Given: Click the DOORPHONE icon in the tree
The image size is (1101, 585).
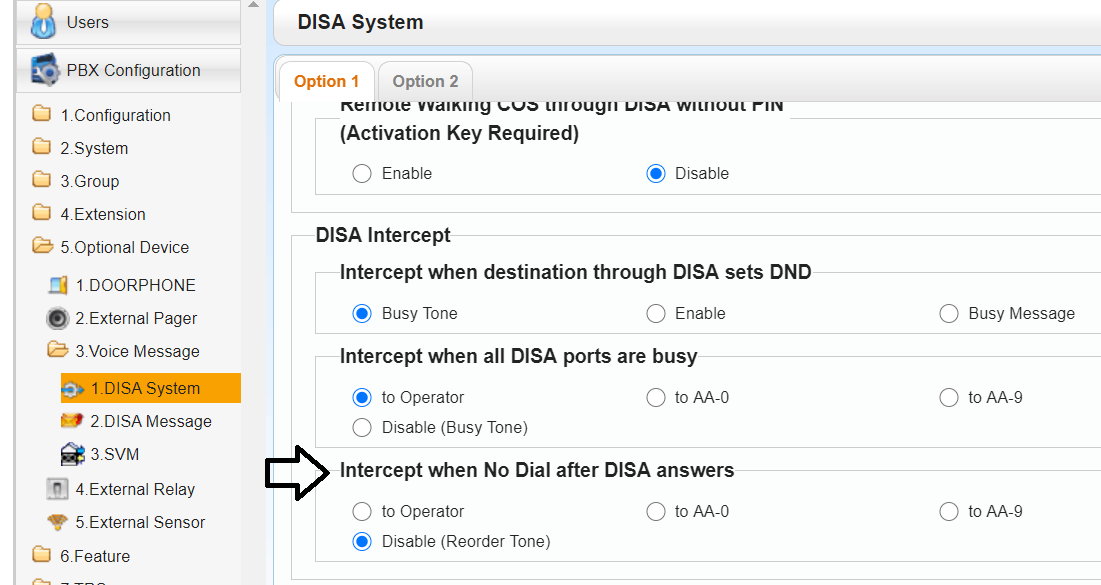Looking at the screenshot, I should (58, 285).
